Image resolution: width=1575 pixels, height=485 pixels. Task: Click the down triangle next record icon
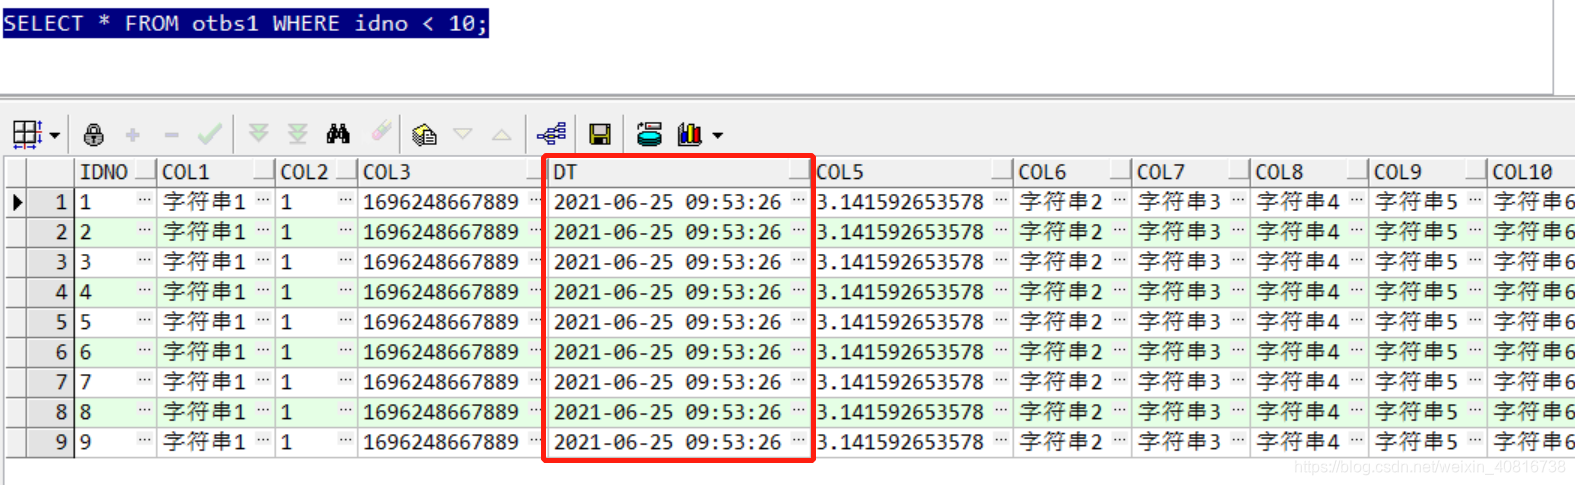pyautogui.click(x=463, y=134)
